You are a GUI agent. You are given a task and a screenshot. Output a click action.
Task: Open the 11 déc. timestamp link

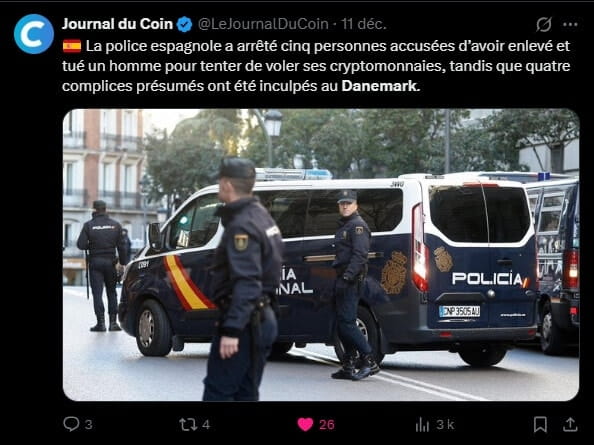[364, 24]
